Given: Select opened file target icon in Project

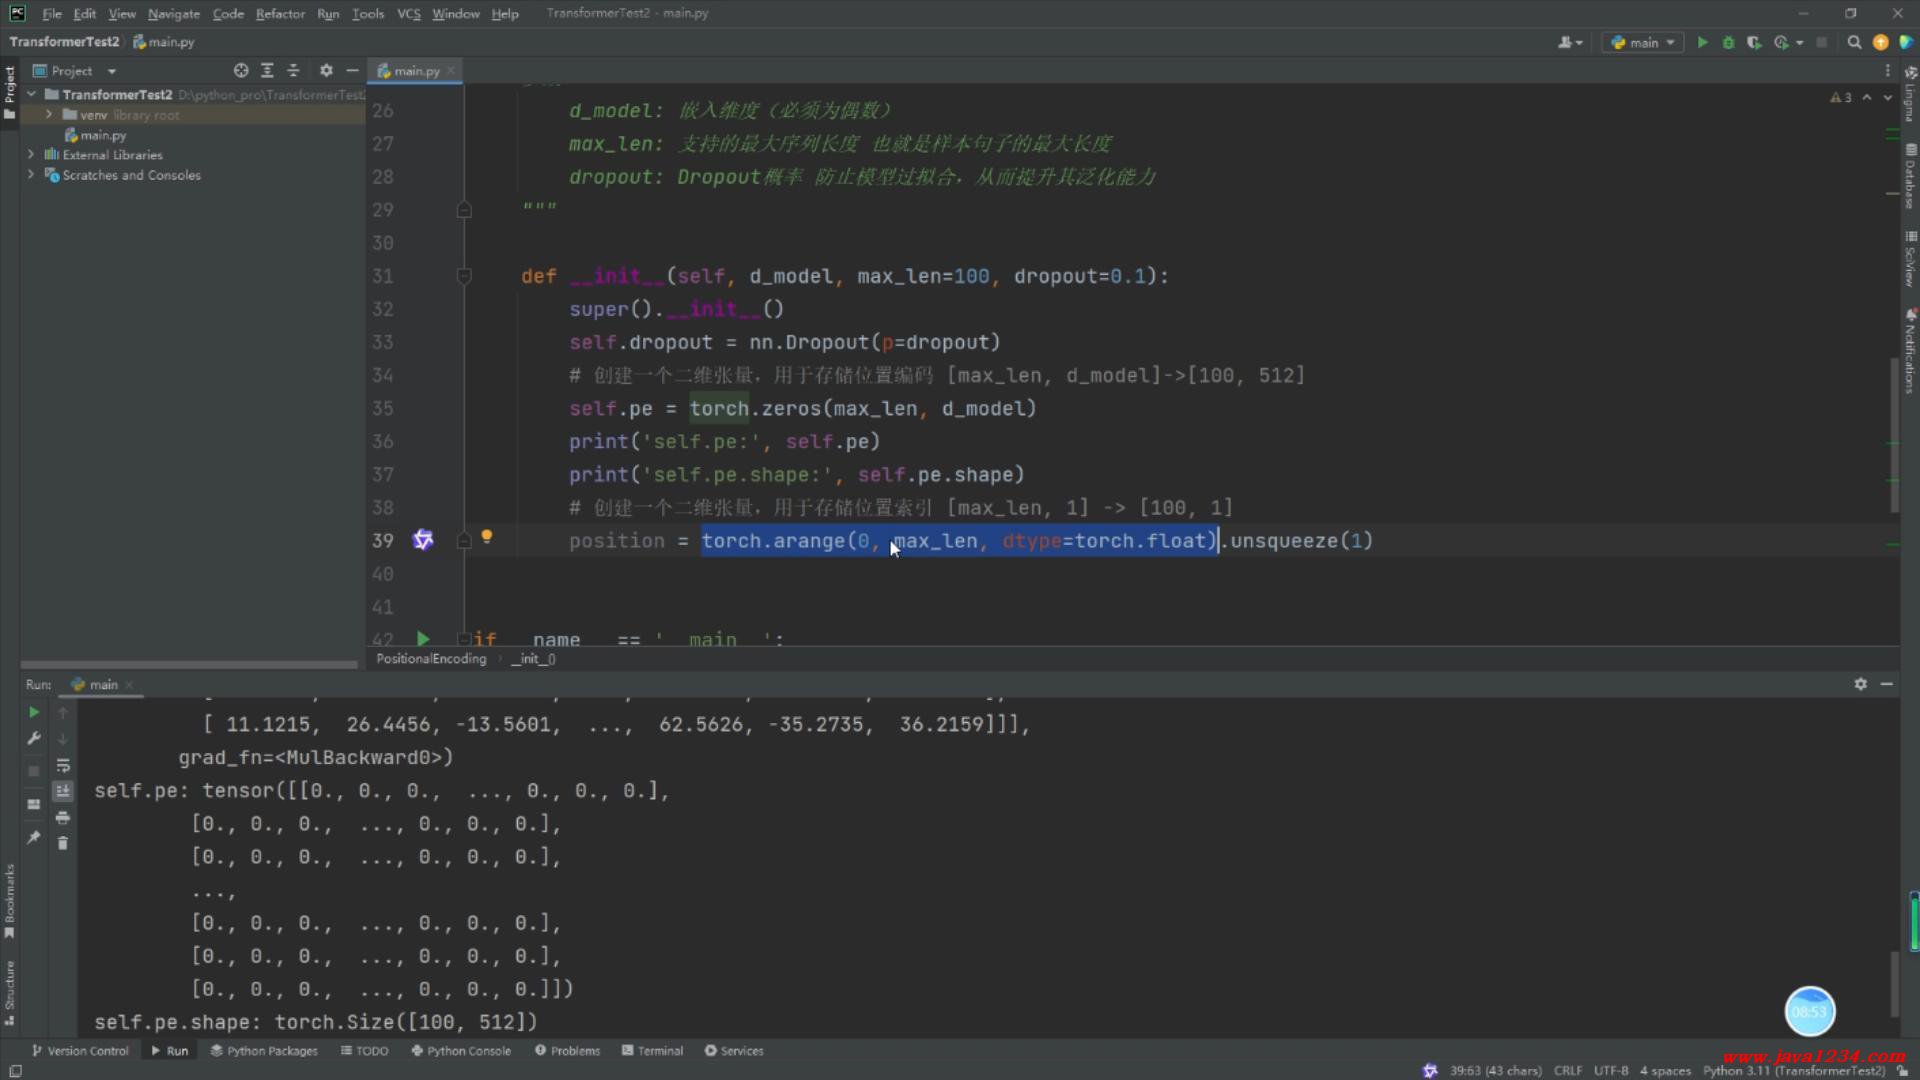Looking at the screenshot, I should pos(241,70).
